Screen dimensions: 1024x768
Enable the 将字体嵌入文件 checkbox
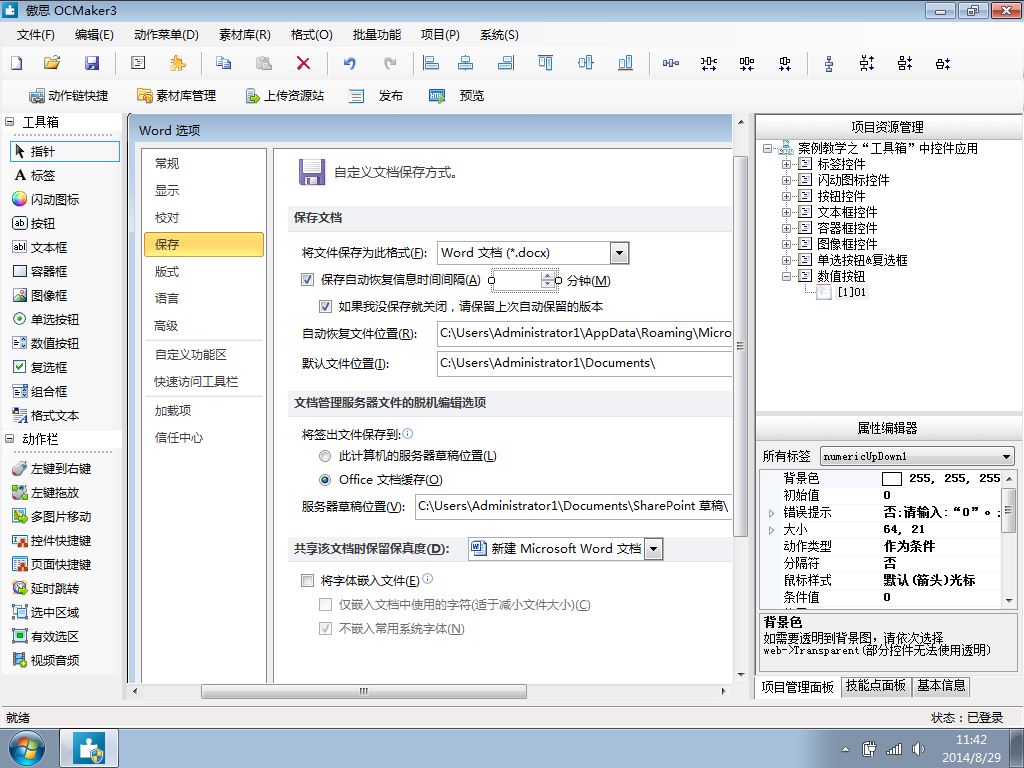click(308, 580)
